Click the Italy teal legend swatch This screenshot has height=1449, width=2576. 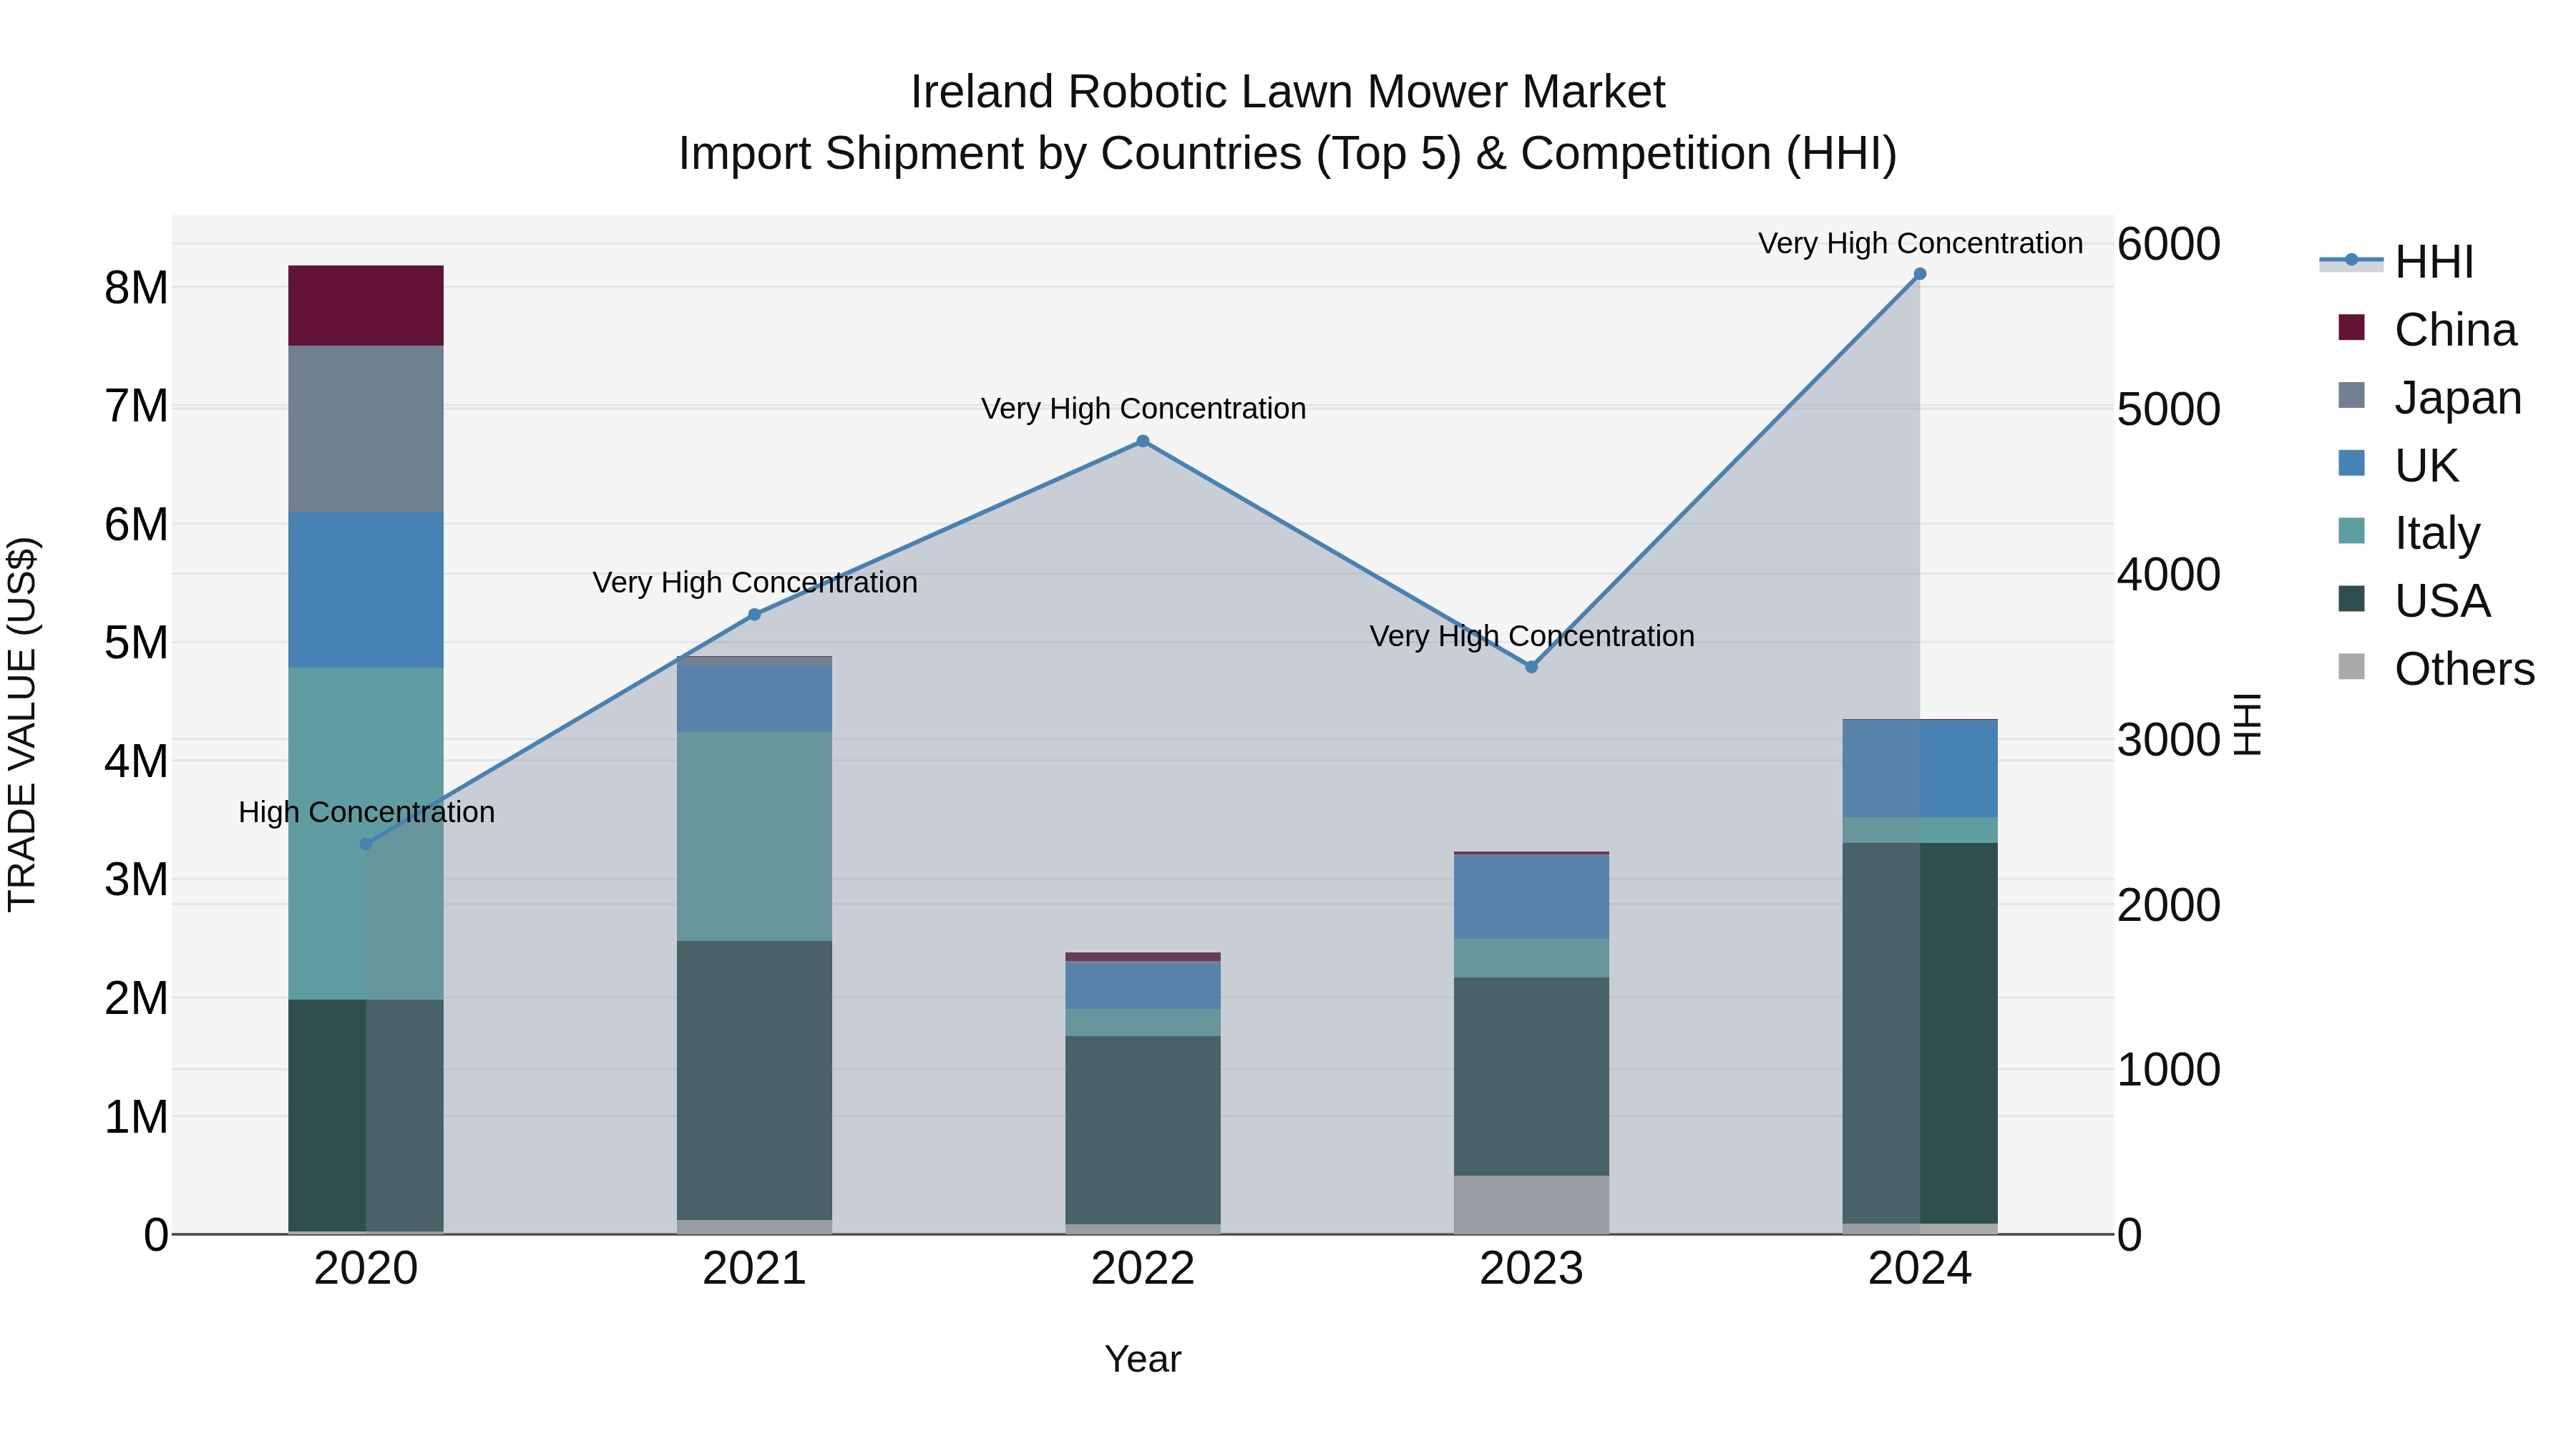(x=2352, y=531)
